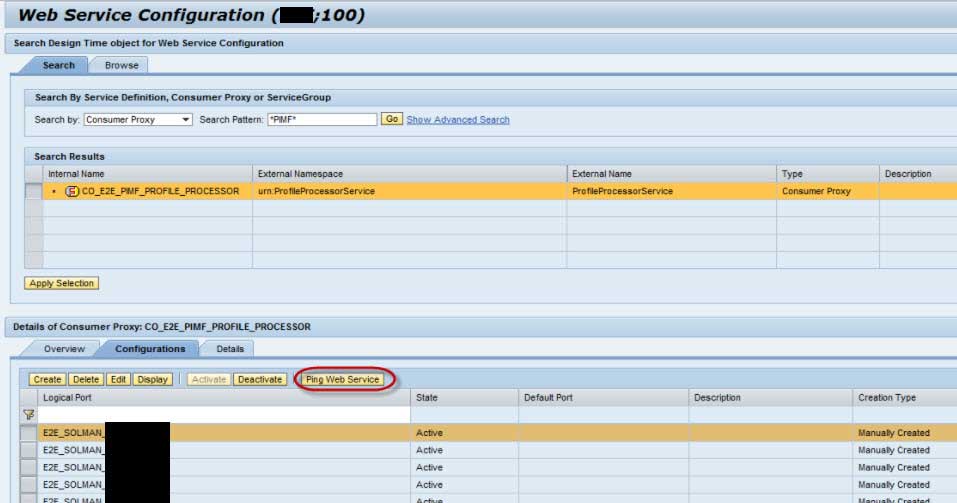
Task: Click the Create button
Action: click(47, 379)
